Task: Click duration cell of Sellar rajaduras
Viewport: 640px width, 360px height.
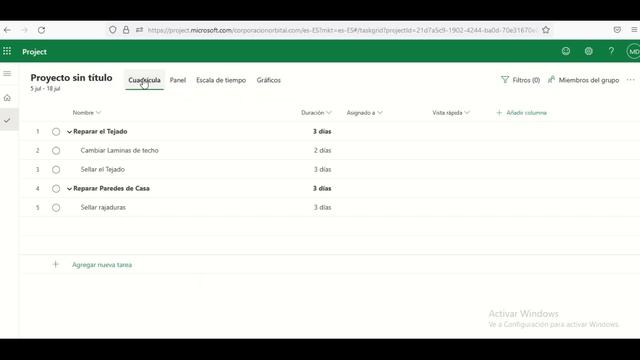Action: point(322,207)
